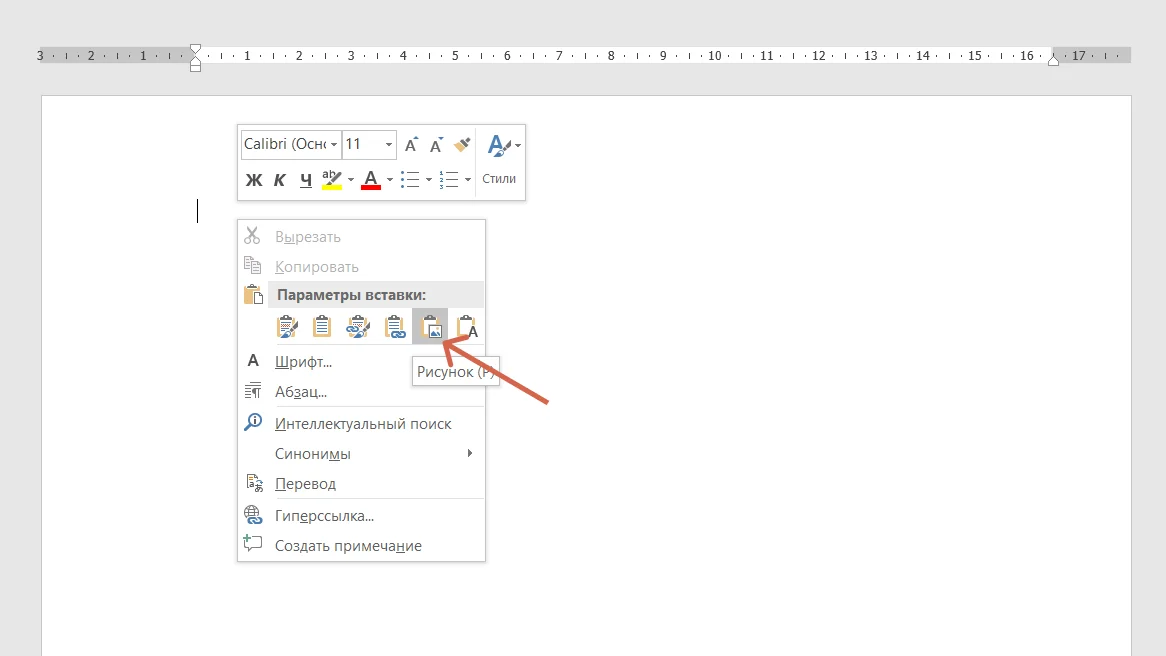Open the Calibri font name dropdown
1166x656 pixels.
(334, 145)
